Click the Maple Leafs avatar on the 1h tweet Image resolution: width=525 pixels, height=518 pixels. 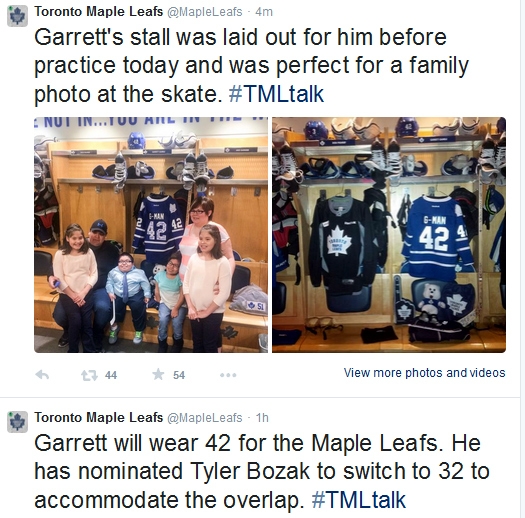click(x=17, y=422)
